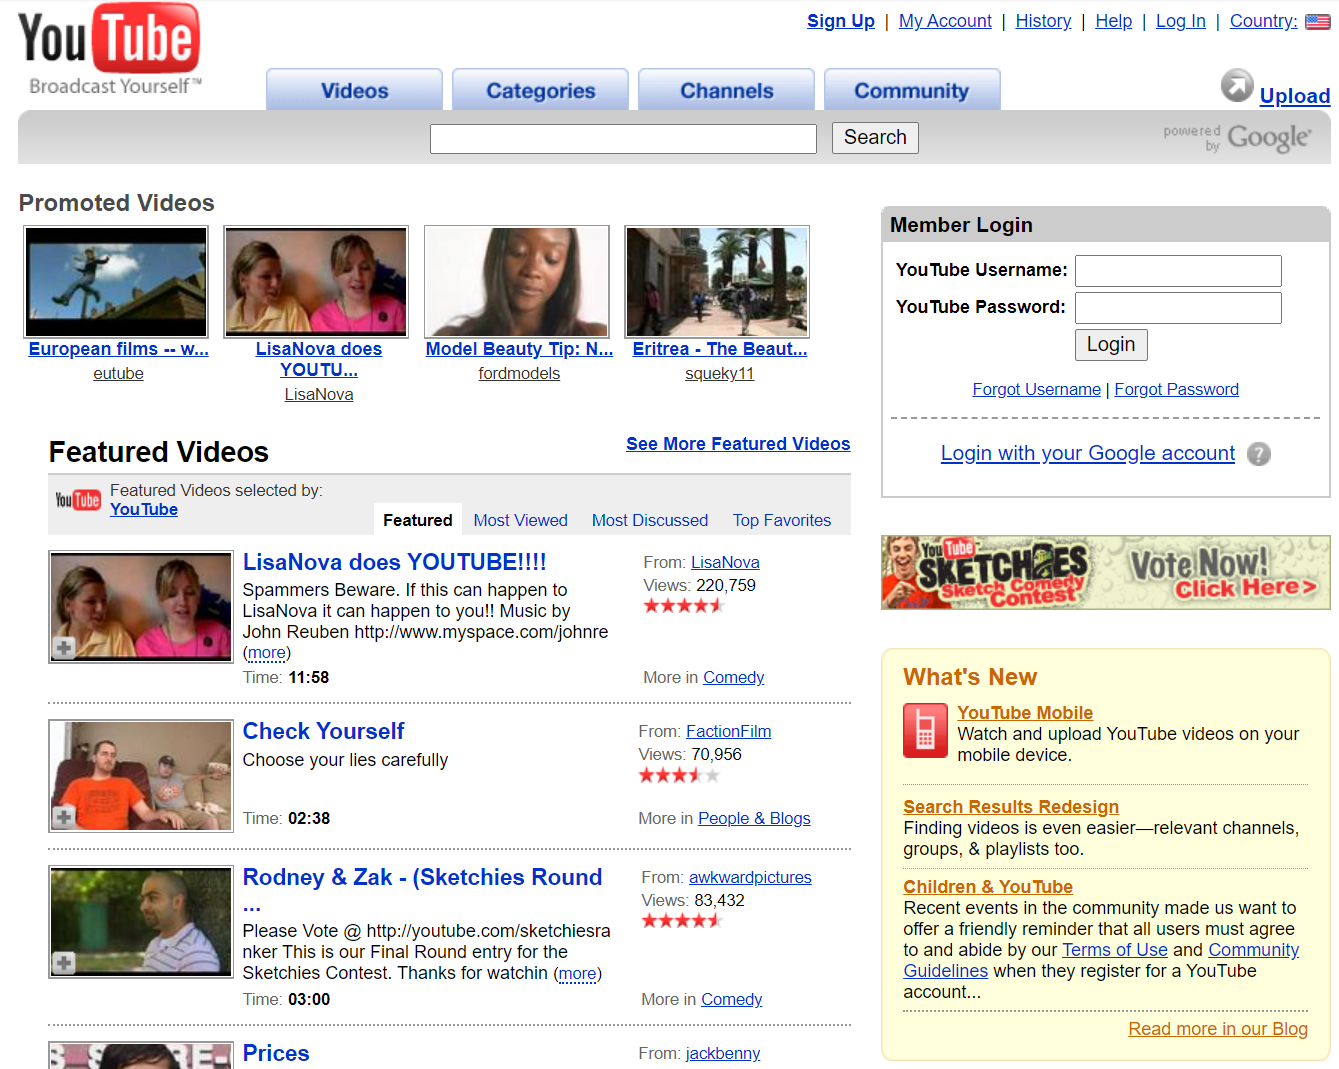The image size is (1339, 1069).
Task: Open Children & YouTube link
Action: pyautogui.click(x=987, y=887)
